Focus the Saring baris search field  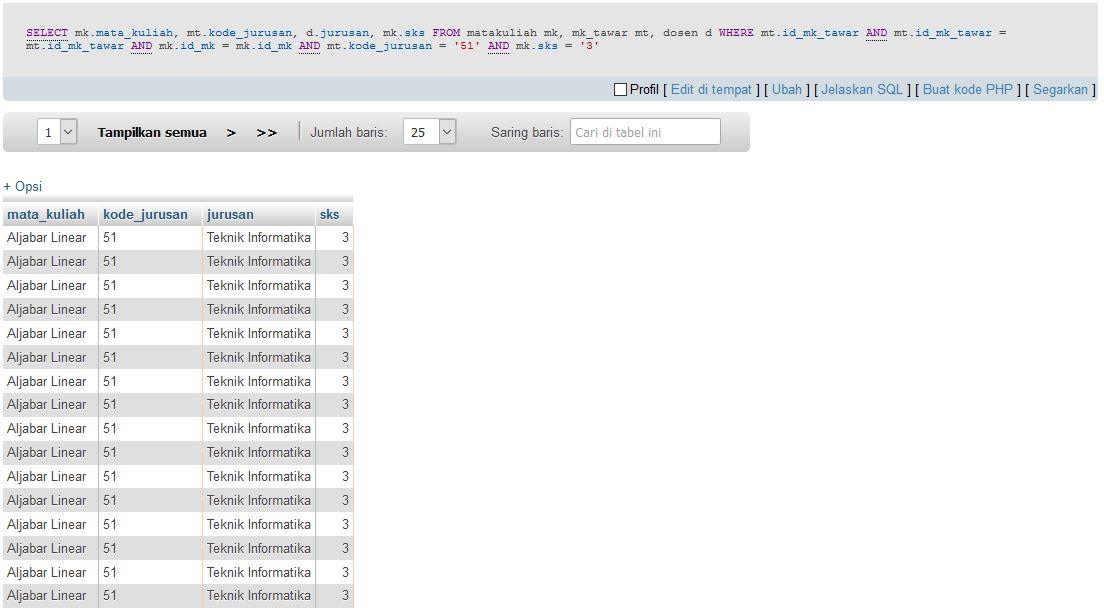point(645,132)
